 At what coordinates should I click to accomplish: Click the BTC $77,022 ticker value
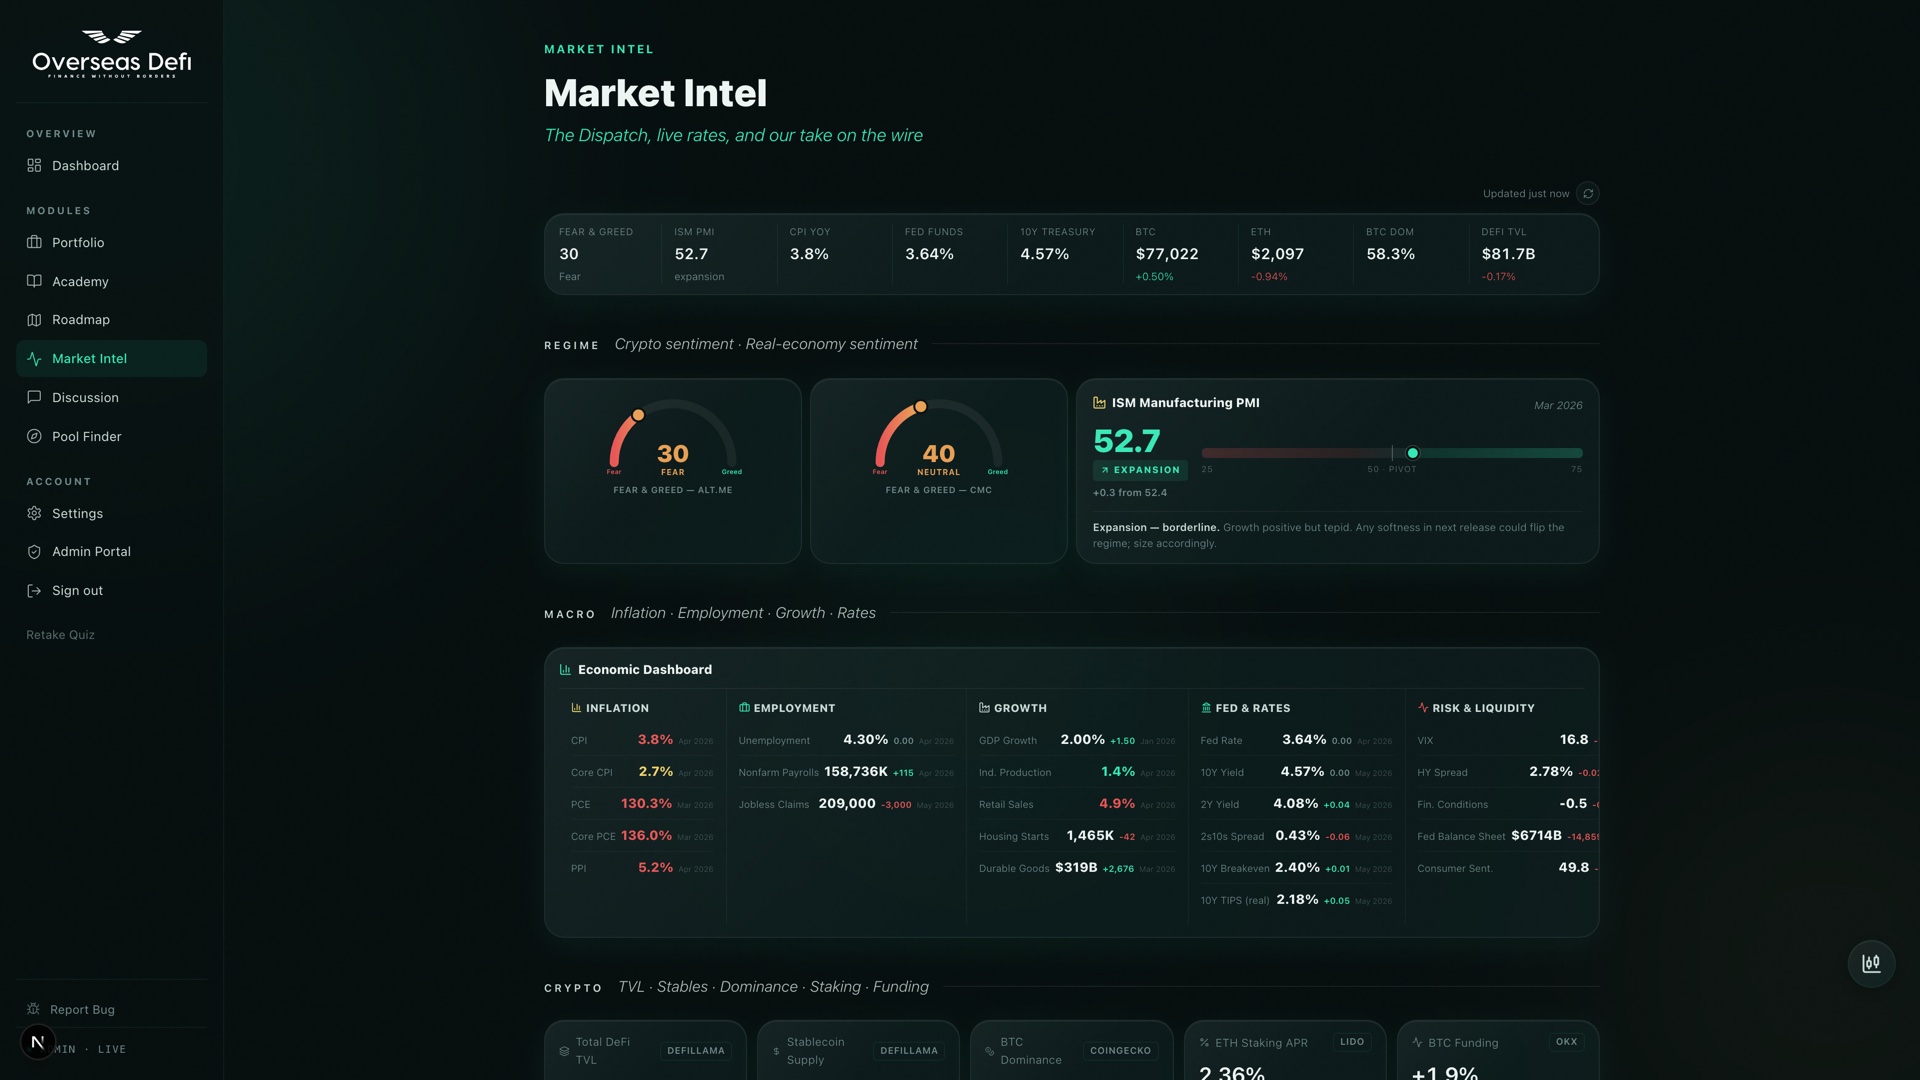pos(1167,254)
